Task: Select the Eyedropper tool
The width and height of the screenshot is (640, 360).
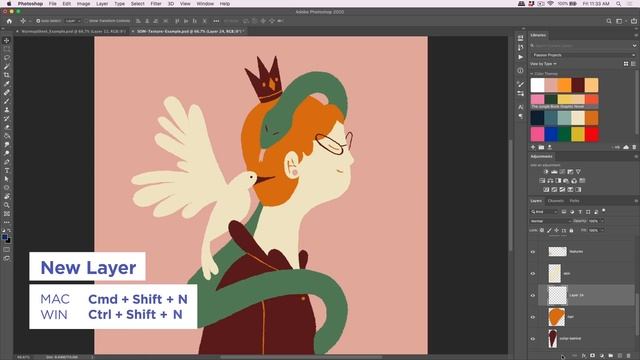Action: tap(7, 84)
